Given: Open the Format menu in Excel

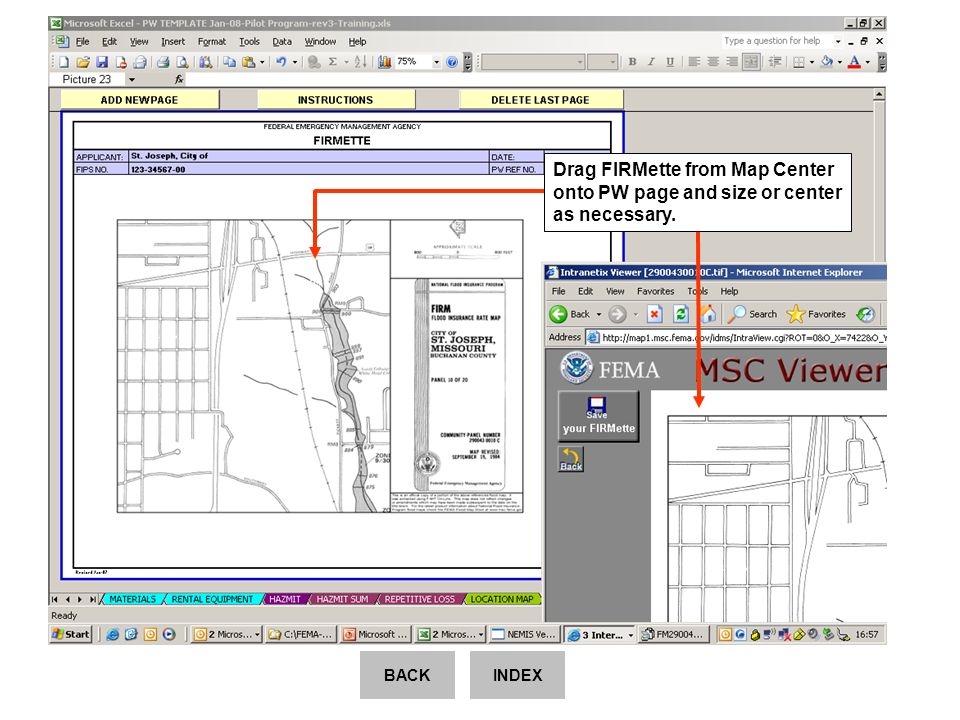Looking at the screenshot, I should click(x=212, y=42).
